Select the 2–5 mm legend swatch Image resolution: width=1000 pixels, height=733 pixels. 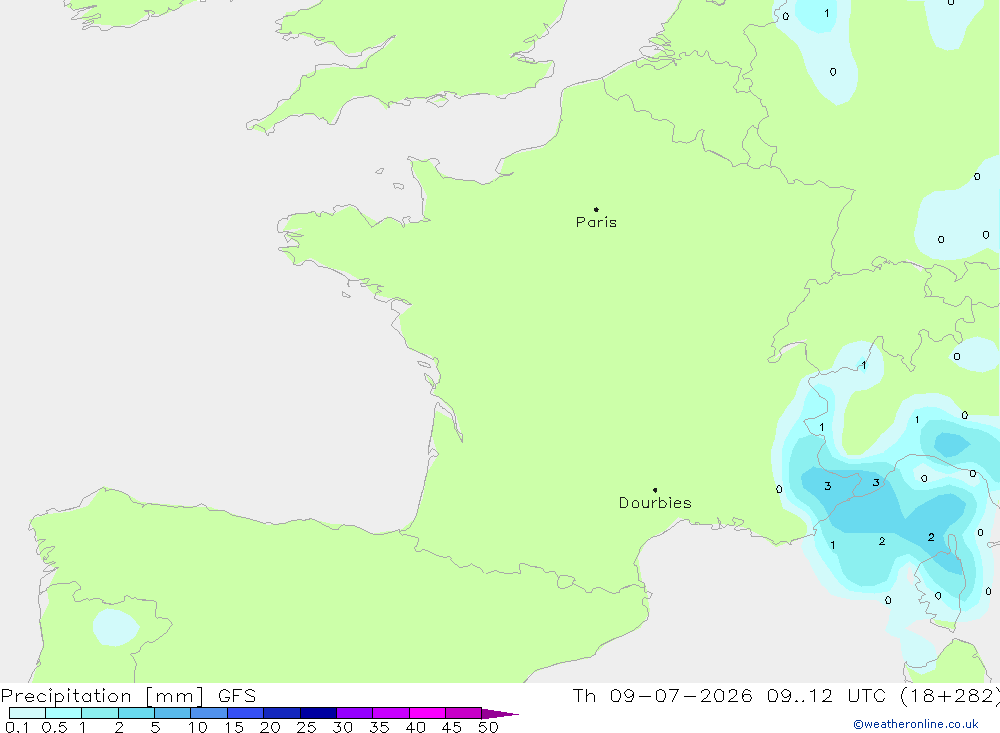(136, 713)
